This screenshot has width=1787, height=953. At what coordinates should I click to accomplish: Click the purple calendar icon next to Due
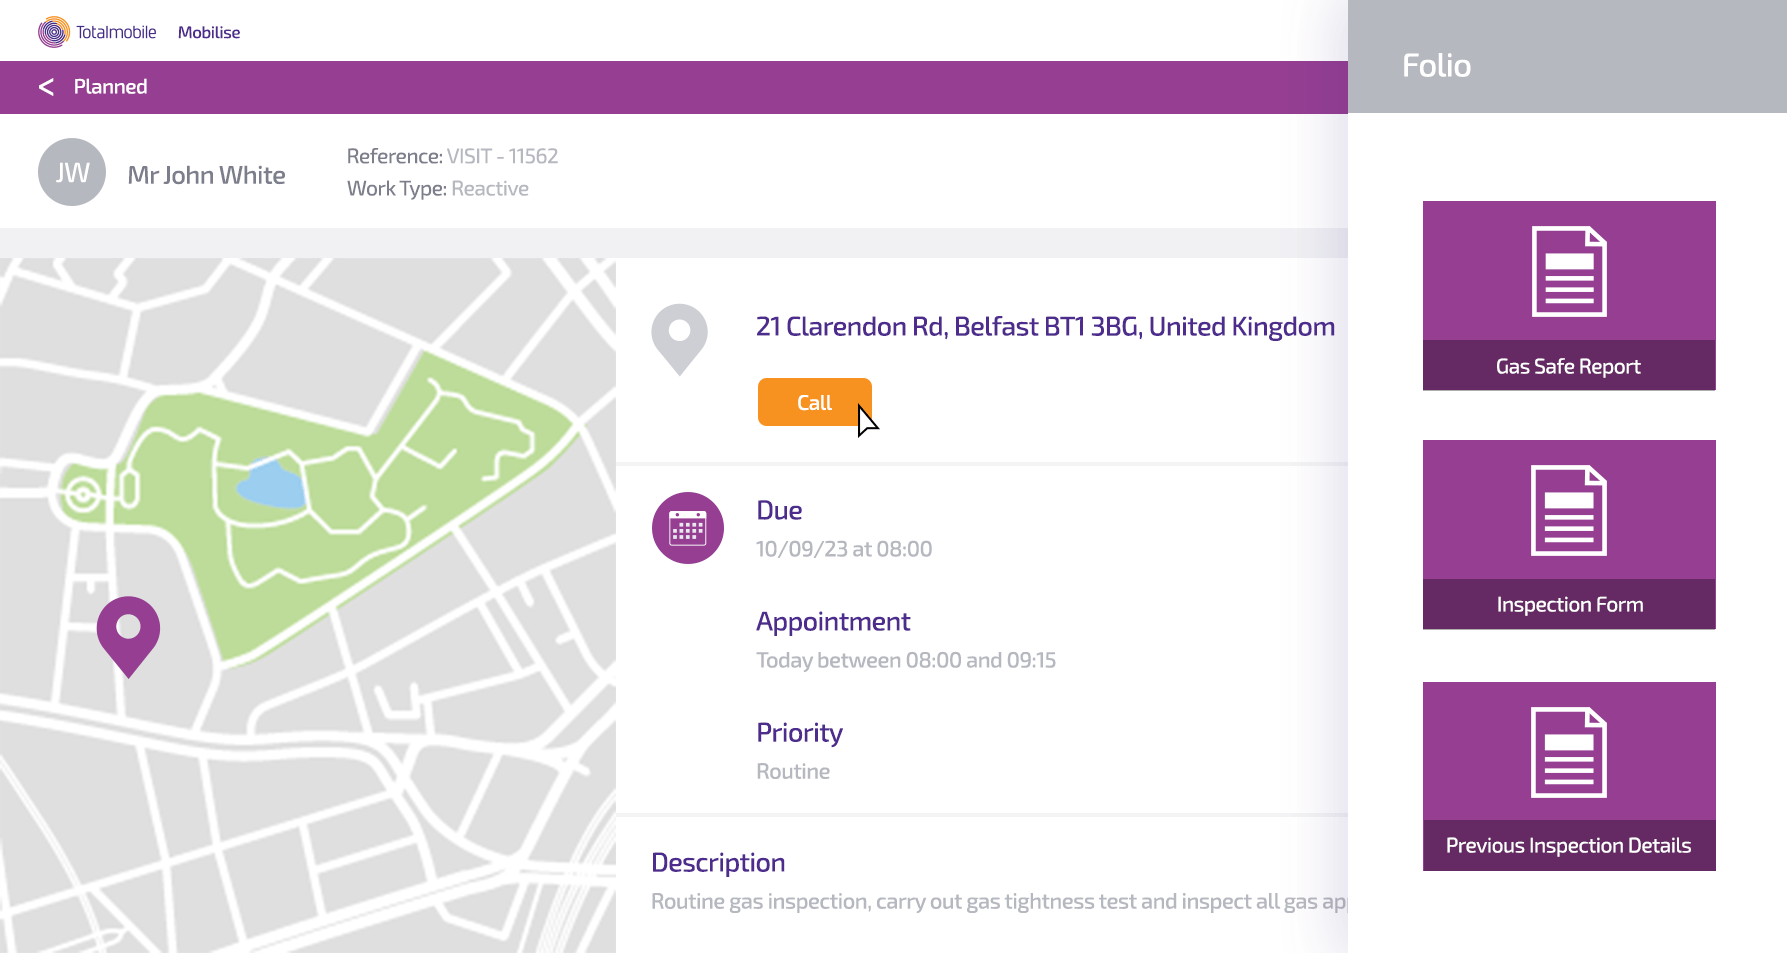(x=688, y=528)
